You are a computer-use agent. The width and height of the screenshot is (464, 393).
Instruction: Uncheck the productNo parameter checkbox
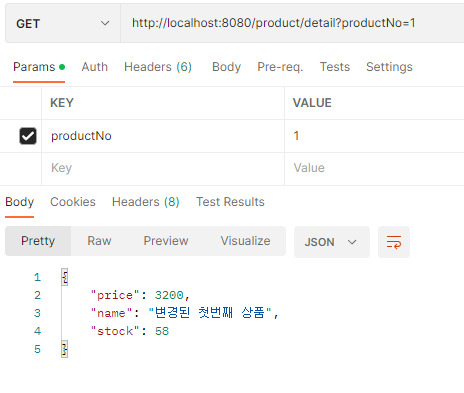click(x=28, y=136)
